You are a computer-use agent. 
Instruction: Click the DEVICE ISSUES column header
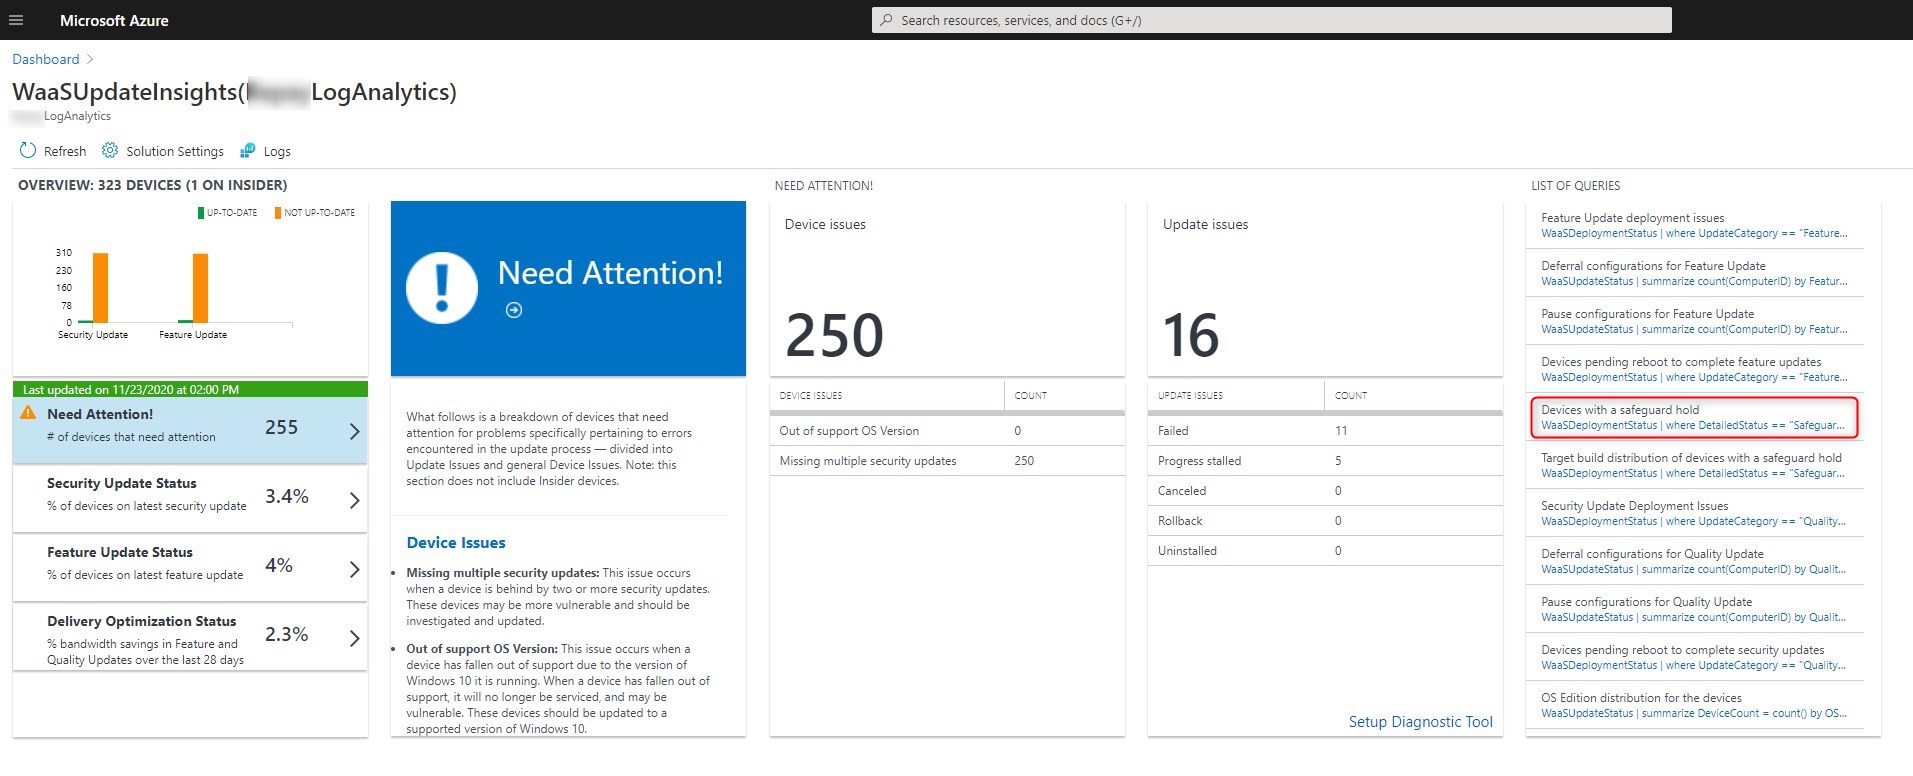[x=811, y=396]
